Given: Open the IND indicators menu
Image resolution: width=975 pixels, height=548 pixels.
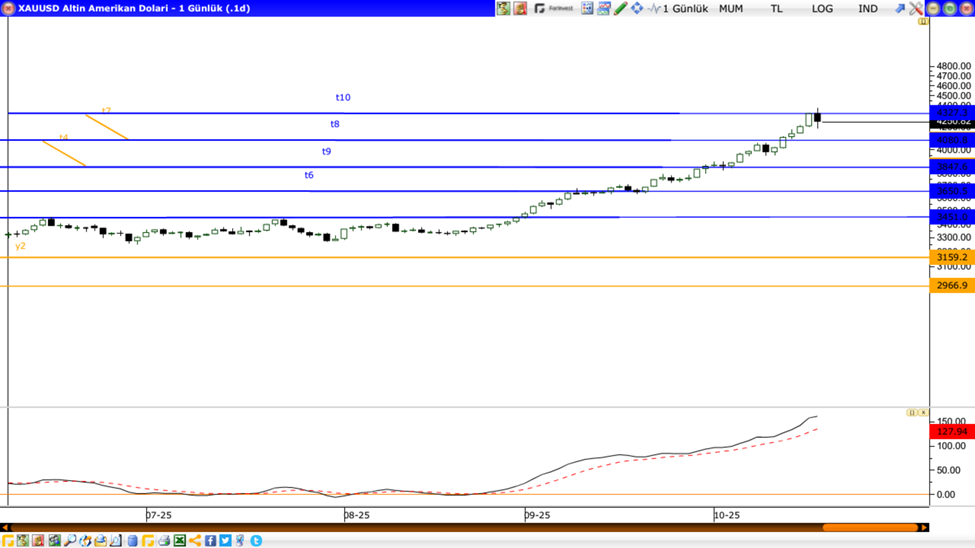Looking at the screenshot, I should (868, 8).
